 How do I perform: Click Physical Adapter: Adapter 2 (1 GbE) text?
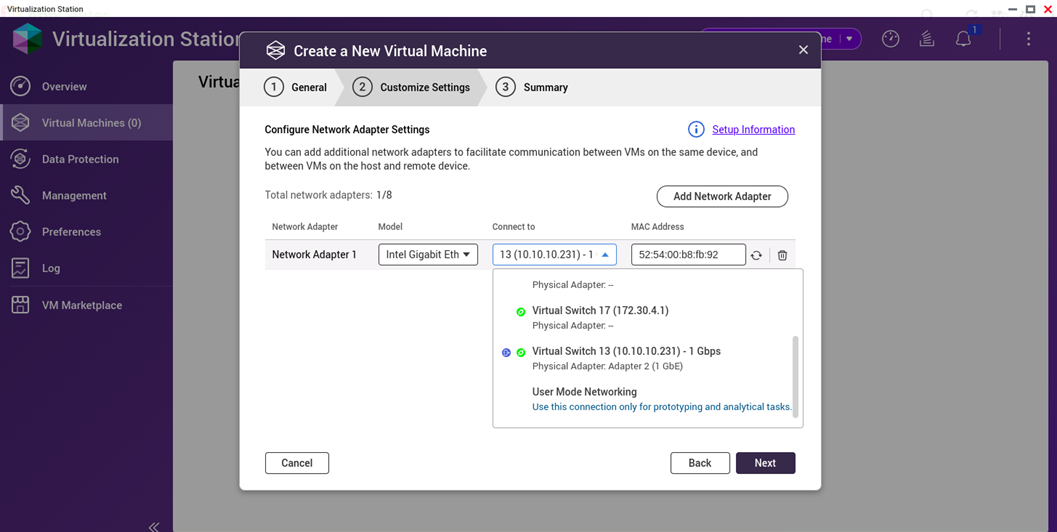607,366
